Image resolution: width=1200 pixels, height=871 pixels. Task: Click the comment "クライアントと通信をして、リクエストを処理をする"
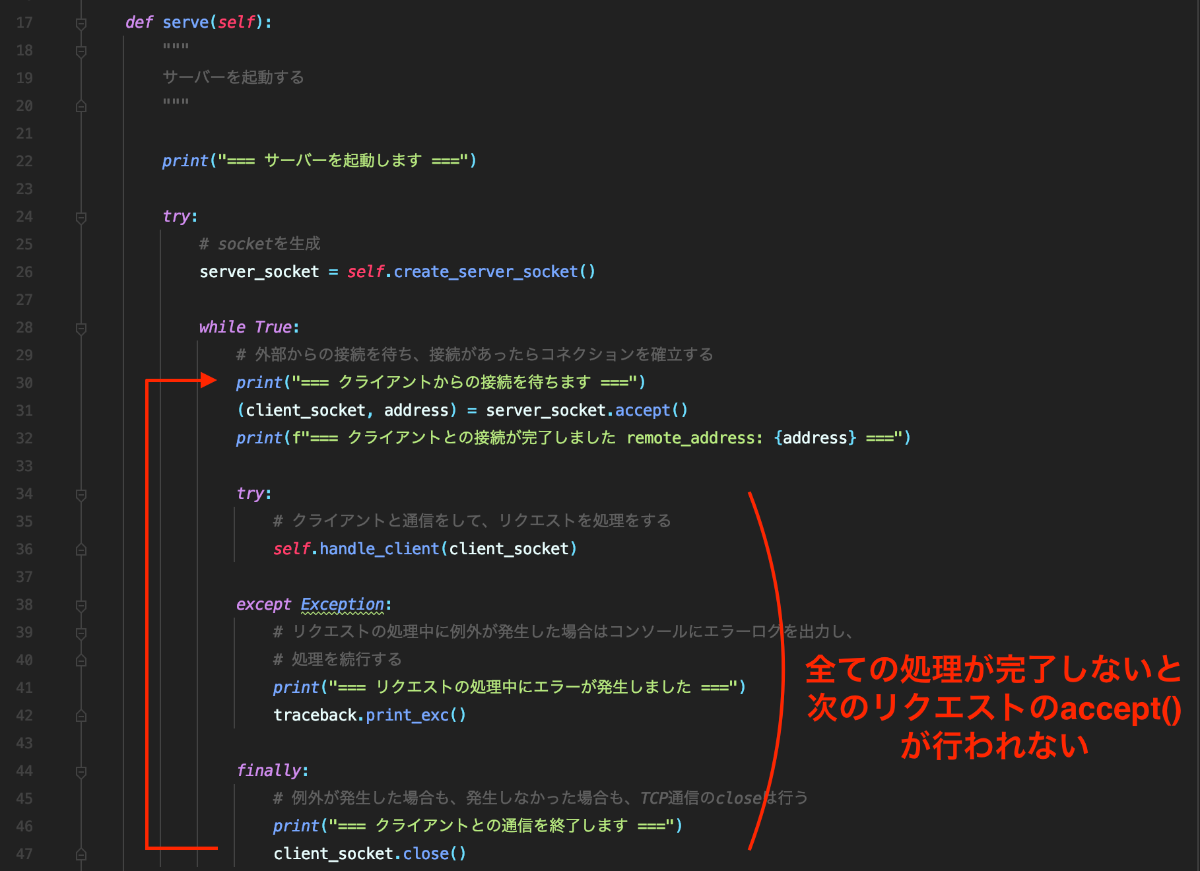coord(472,521)
